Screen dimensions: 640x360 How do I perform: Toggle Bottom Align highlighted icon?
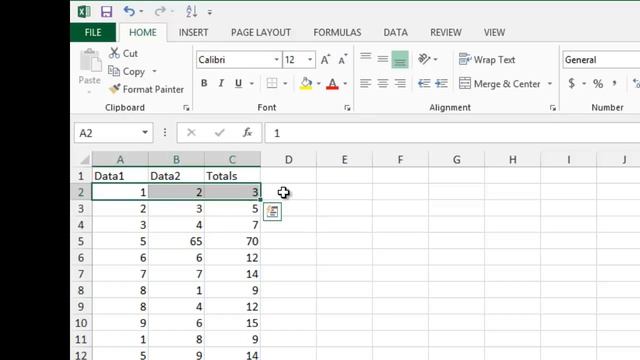click(x=400, y=60)
